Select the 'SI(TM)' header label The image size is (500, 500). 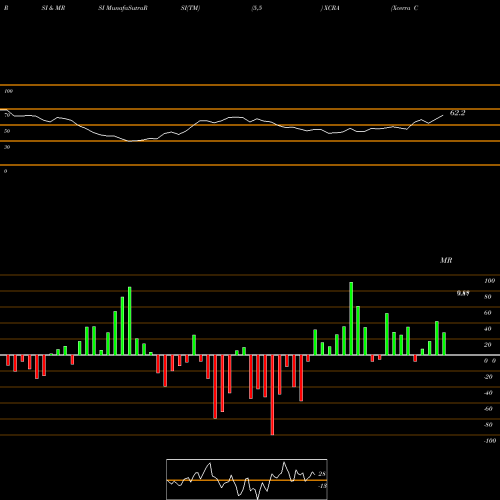click(190, 8)
